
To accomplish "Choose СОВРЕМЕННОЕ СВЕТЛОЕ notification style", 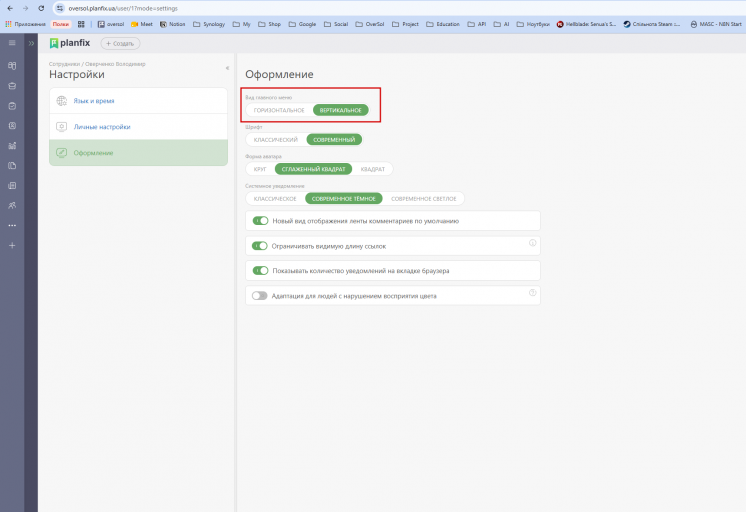I will click(423, 199).
